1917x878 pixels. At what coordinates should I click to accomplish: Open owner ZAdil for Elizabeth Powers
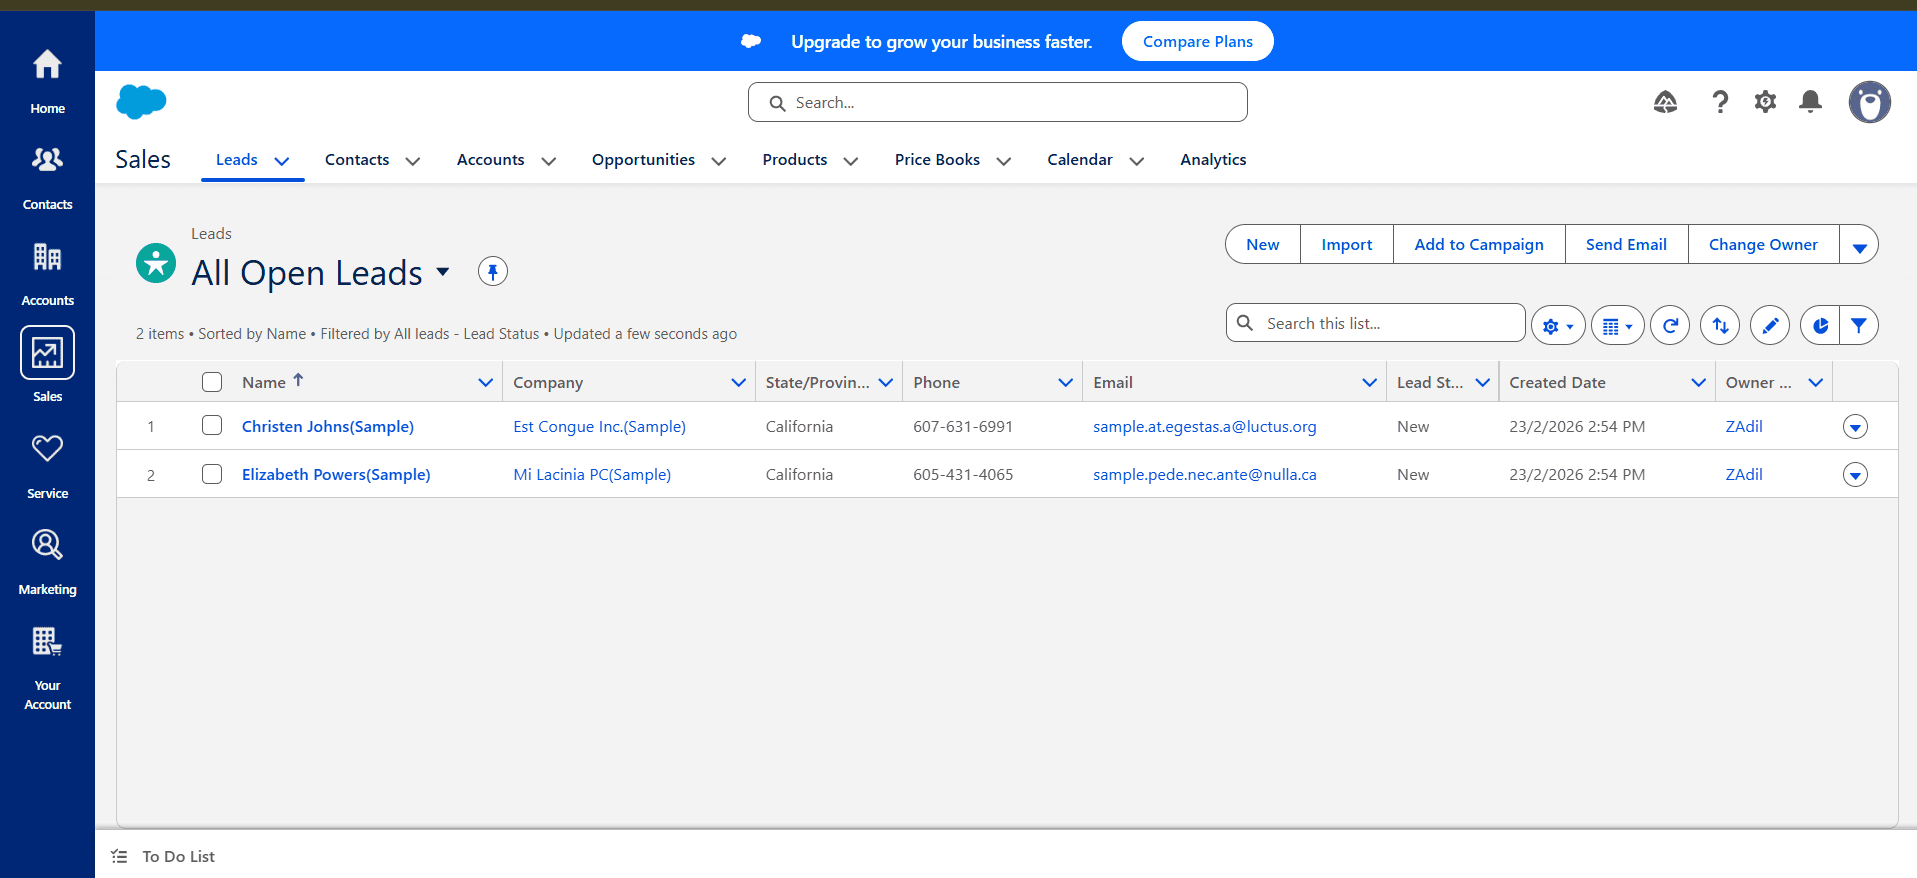point(1744,474)
